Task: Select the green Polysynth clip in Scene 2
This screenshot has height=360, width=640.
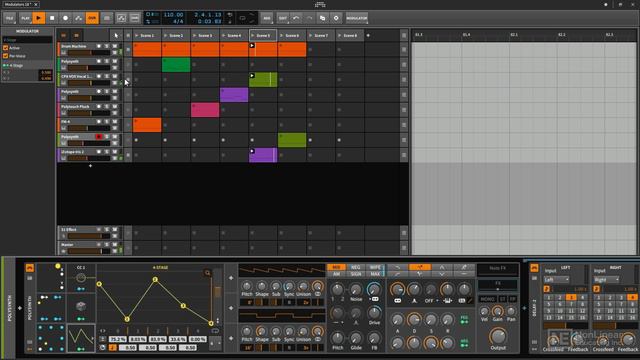Action: click(176, 64)
